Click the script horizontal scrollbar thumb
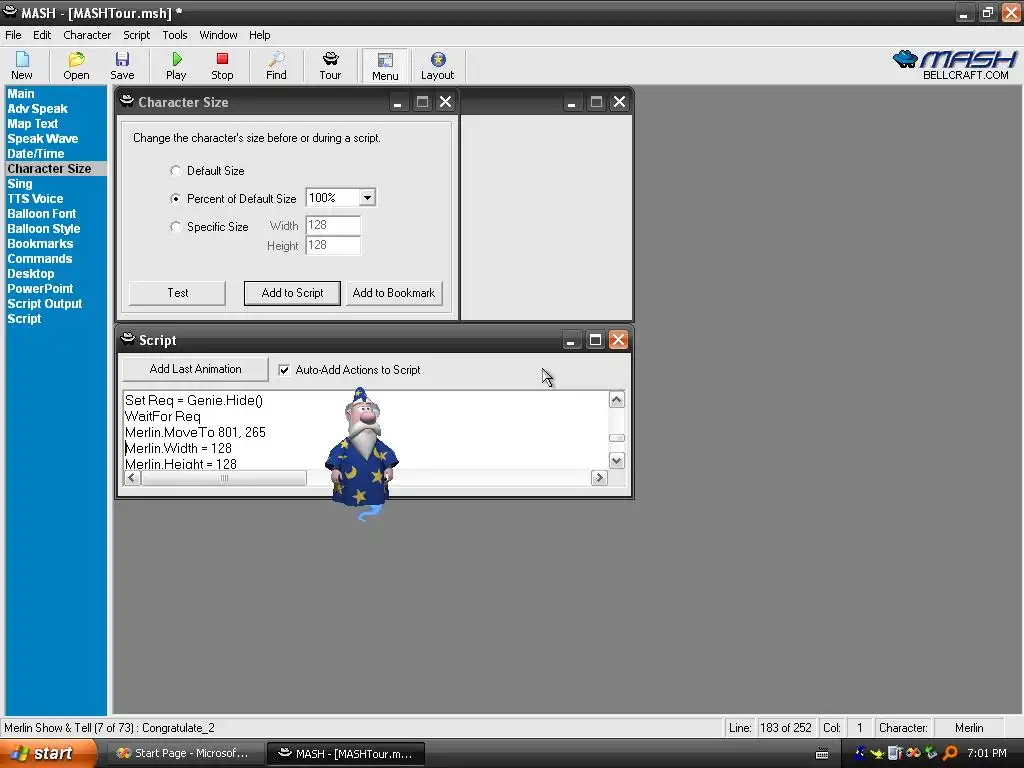The image size is (1024, 768). (x=224, y=478)
